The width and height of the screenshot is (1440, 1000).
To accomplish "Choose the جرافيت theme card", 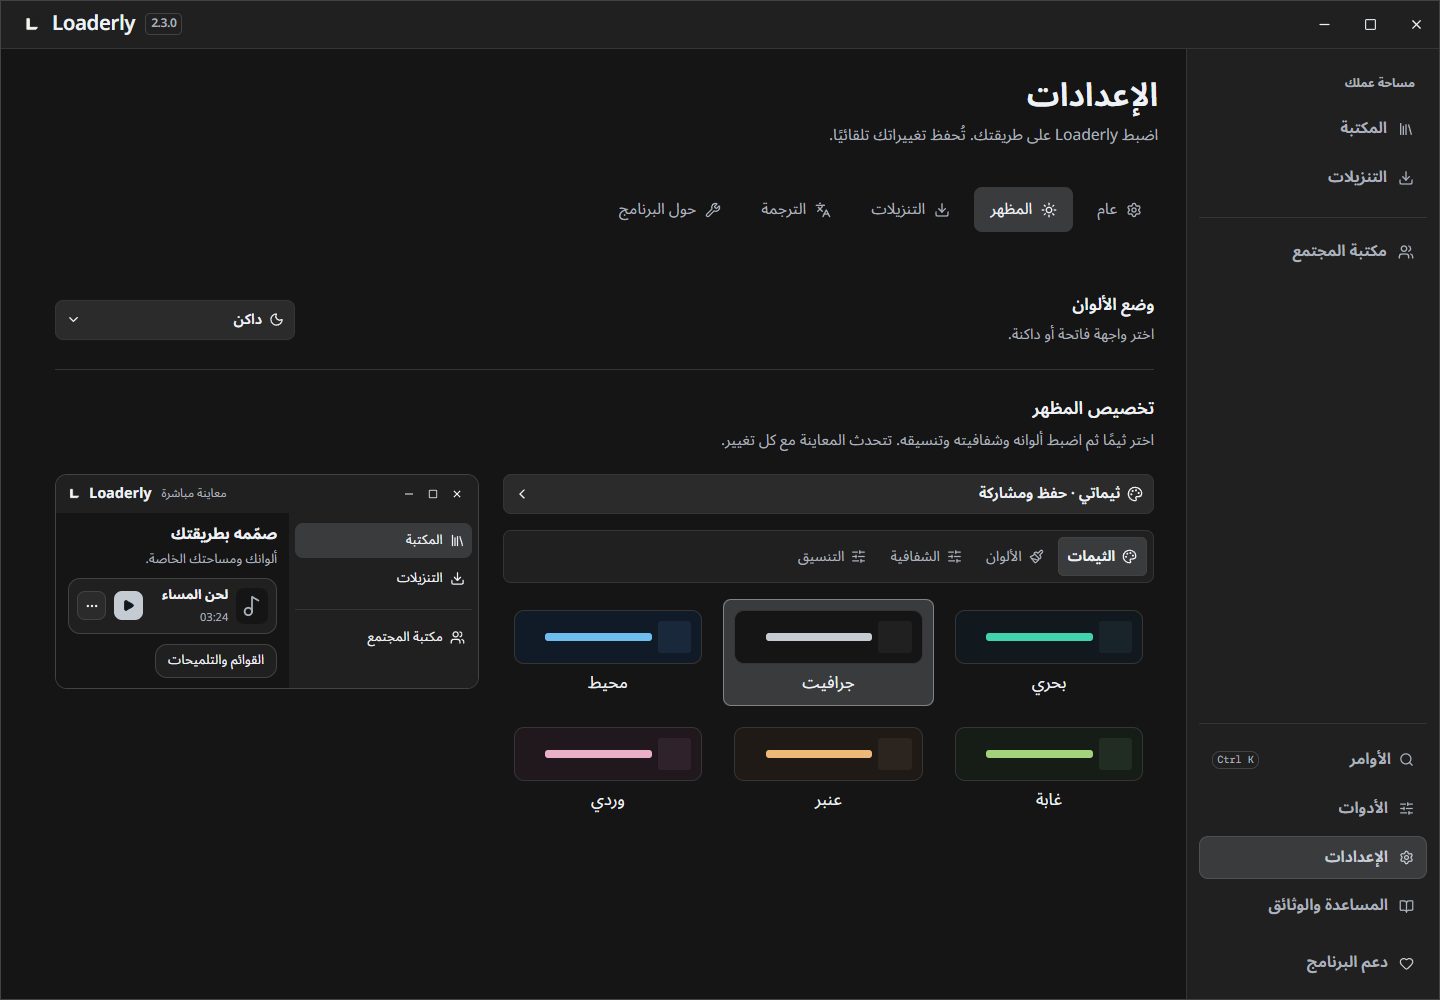I will click(x=828, y=653).
